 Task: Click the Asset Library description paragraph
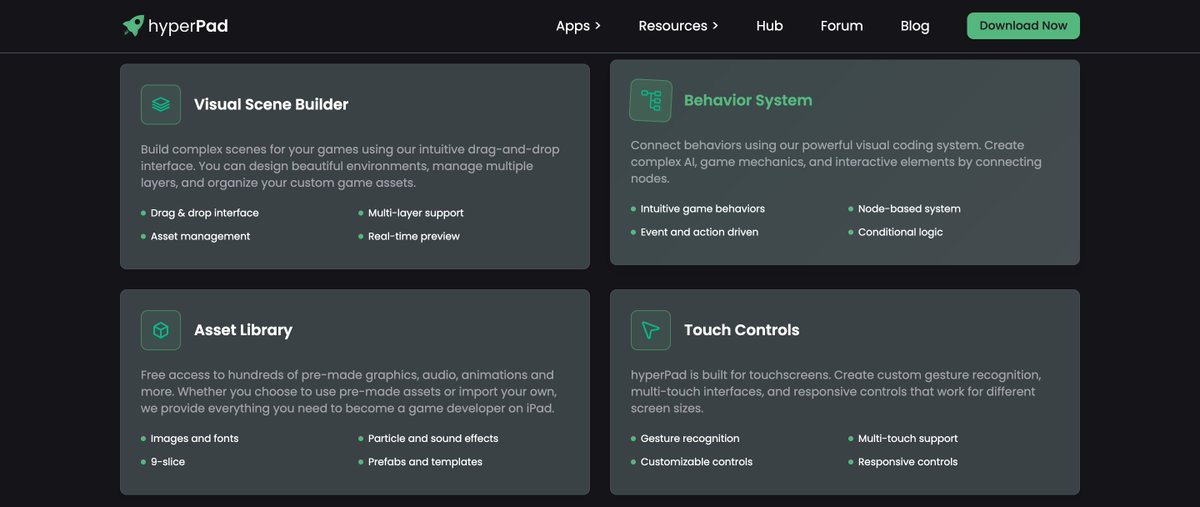click(x=349, y=392)
